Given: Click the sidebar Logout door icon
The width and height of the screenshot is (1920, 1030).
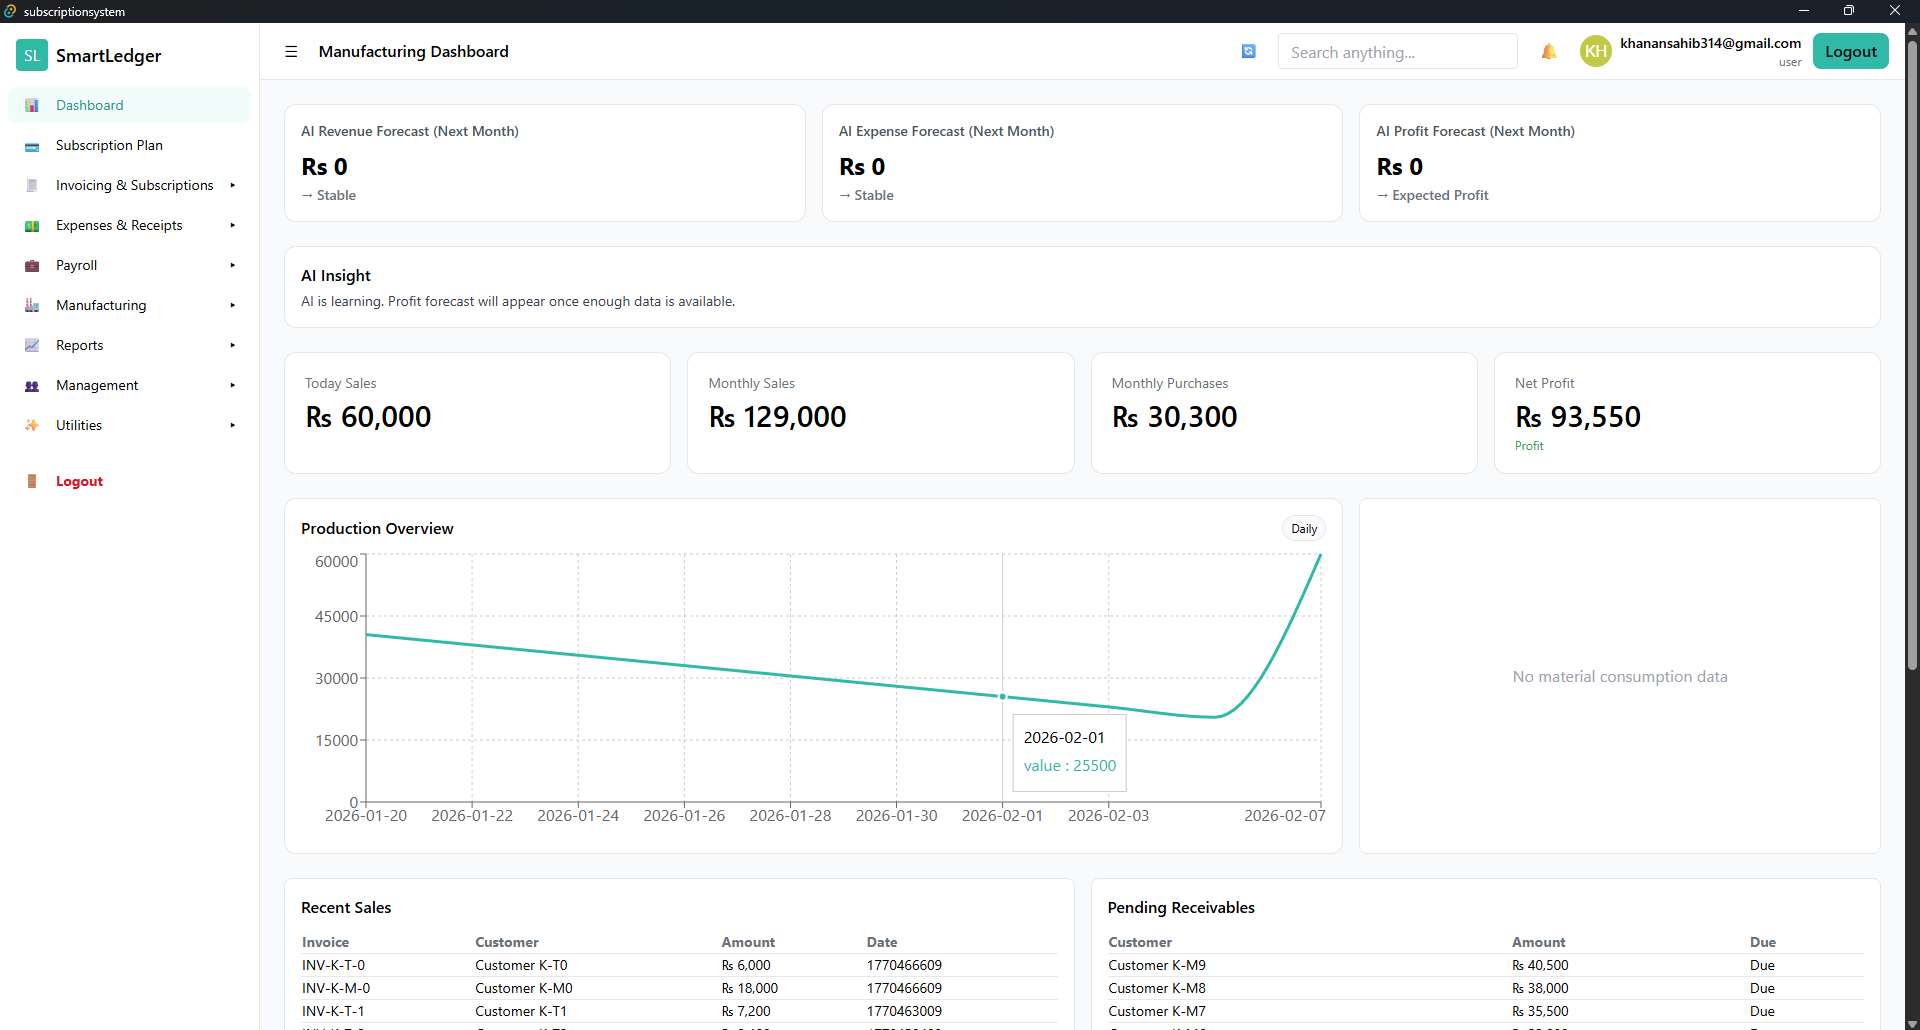Looking at the screenshot, I should tap(32, 482).
